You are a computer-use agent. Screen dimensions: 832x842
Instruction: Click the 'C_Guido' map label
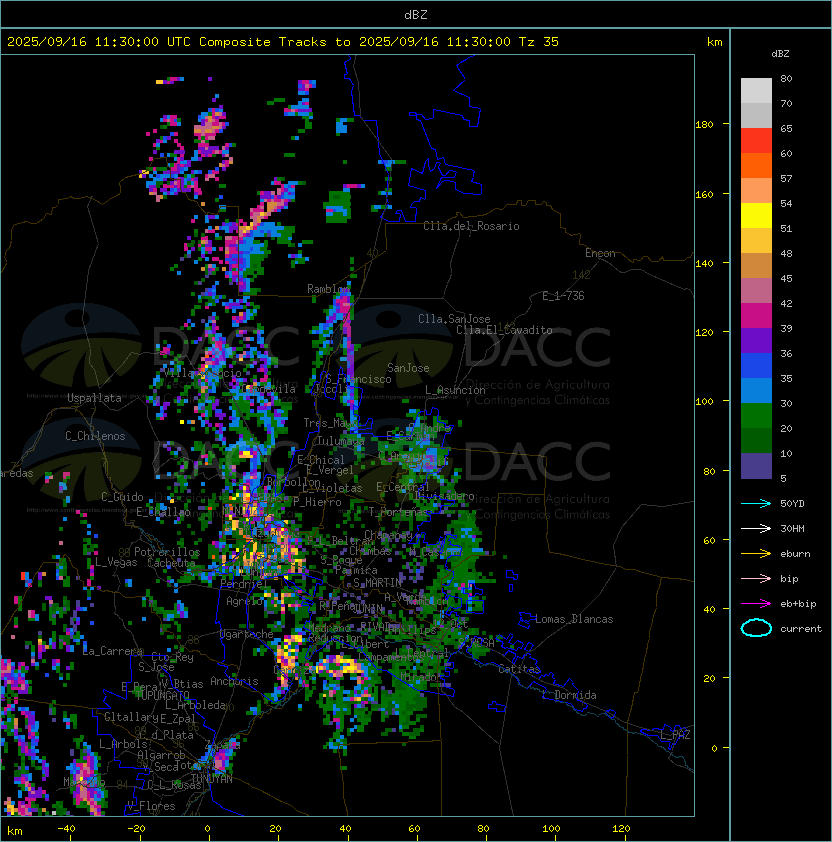(122, 497)
